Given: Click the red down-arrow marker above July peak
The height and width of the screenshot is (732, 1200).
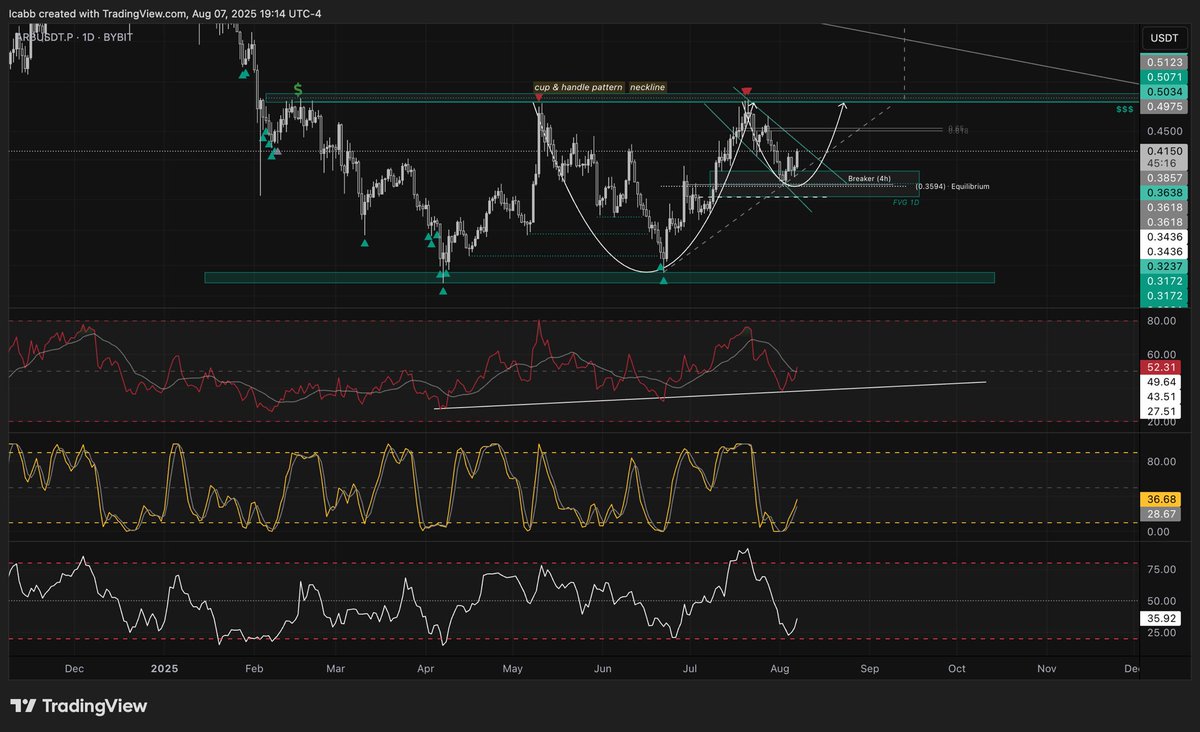Looking at the screenshot, I should point(745,92).
